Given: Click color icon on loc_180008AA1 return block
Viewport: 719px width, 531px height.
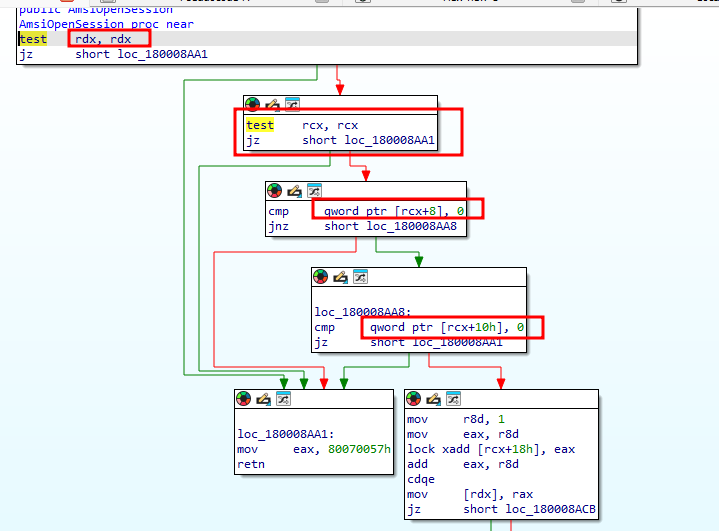Looking at the screenshot, I should pos(244,398).
